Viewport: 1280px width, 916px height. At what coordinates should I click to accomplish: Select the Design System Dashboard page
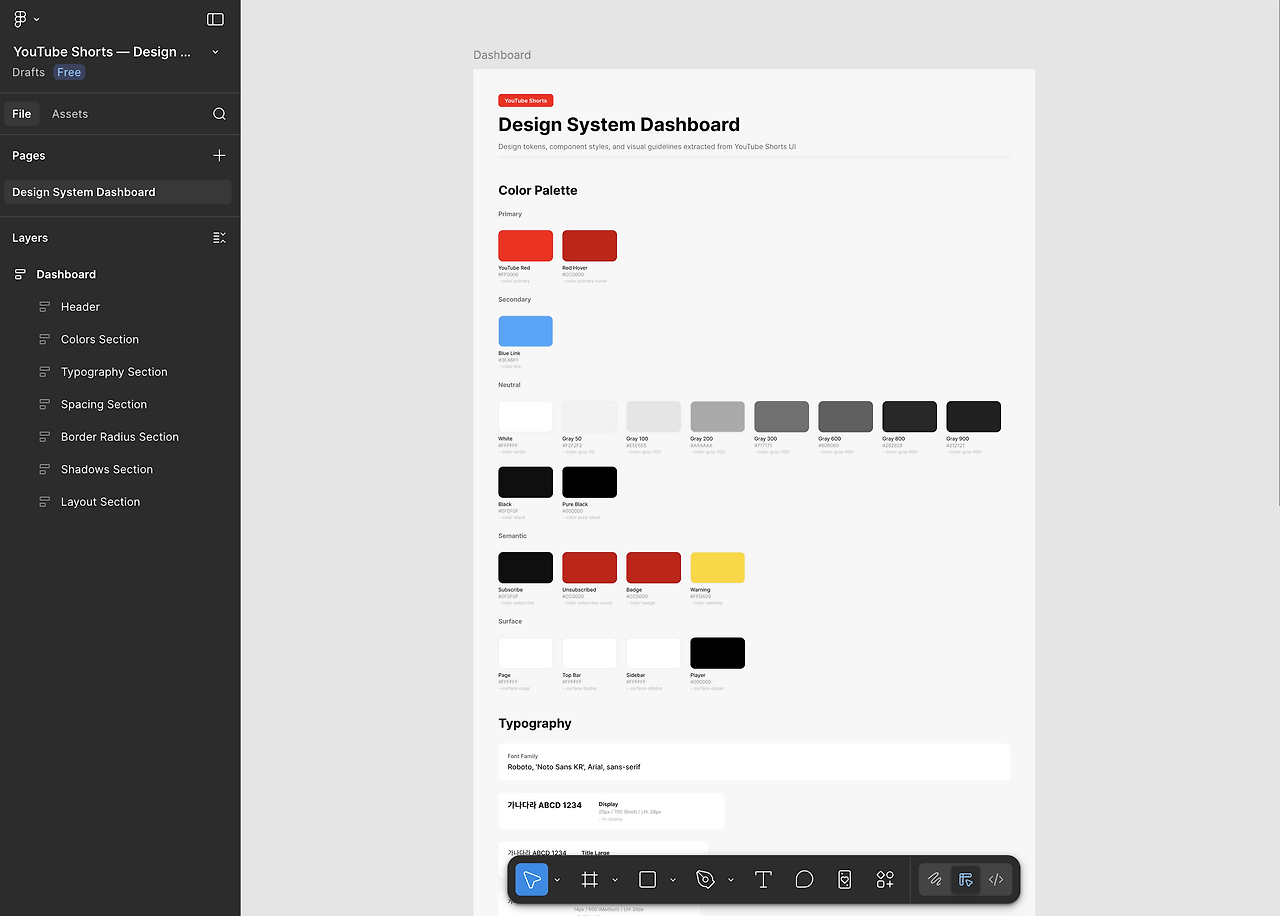click(118, 192)
